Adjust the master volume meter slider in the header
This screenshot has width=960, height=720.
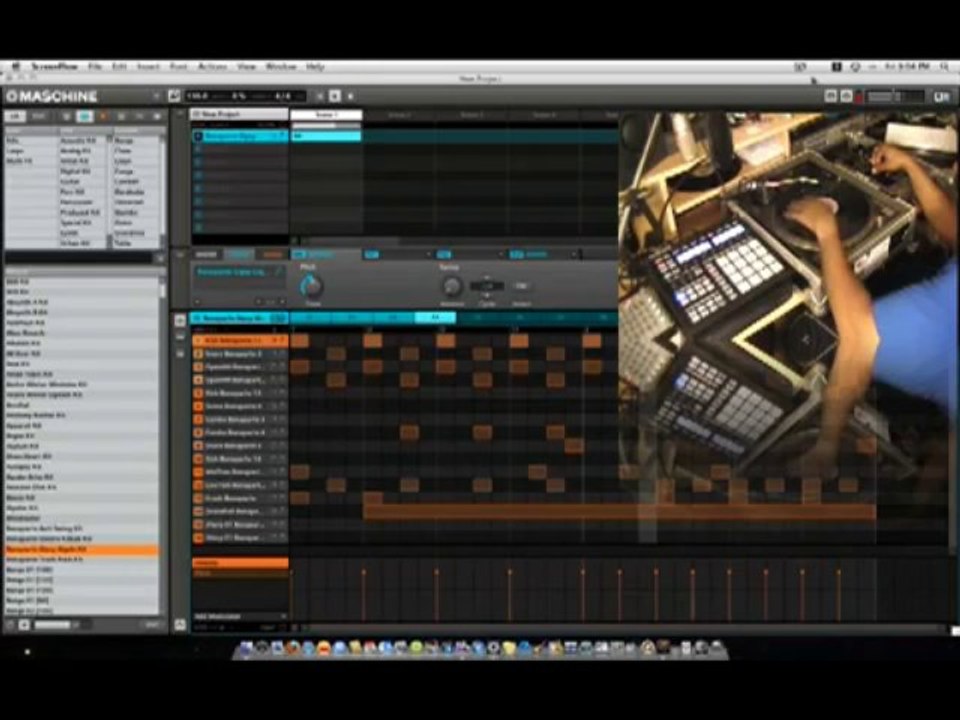(895, 97)
